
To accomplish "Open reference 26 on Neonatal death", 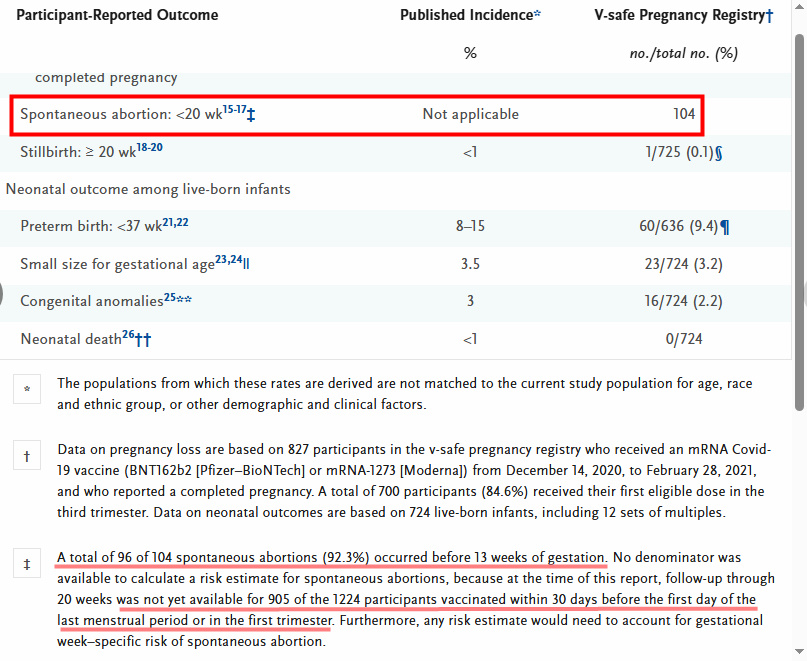I will (128, 334).
